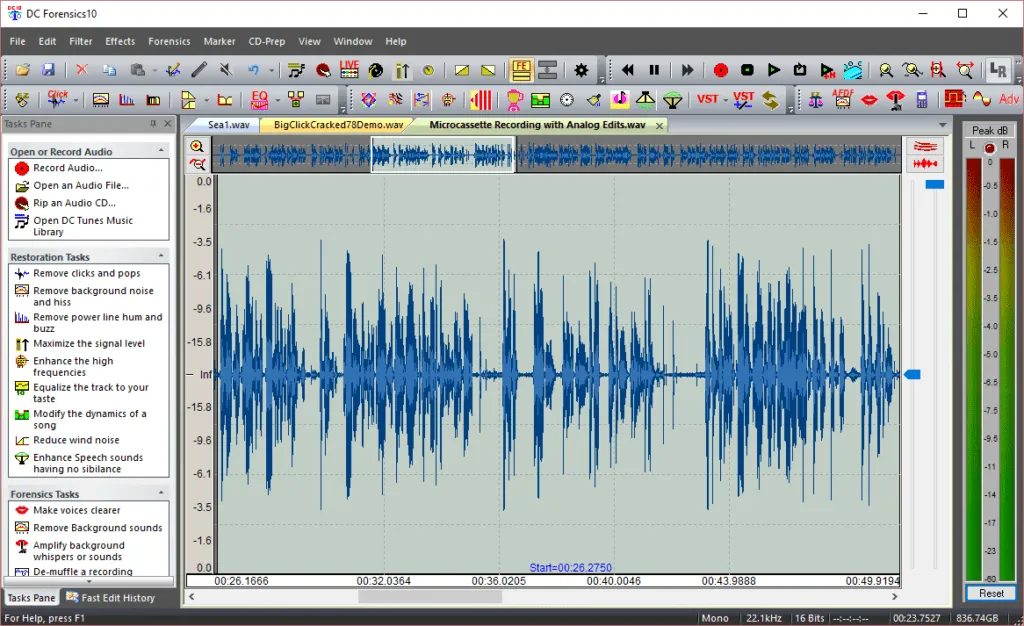Collapse the Restoration Tasks section
The image size is (1024, 626).
[x=161, y=257]
